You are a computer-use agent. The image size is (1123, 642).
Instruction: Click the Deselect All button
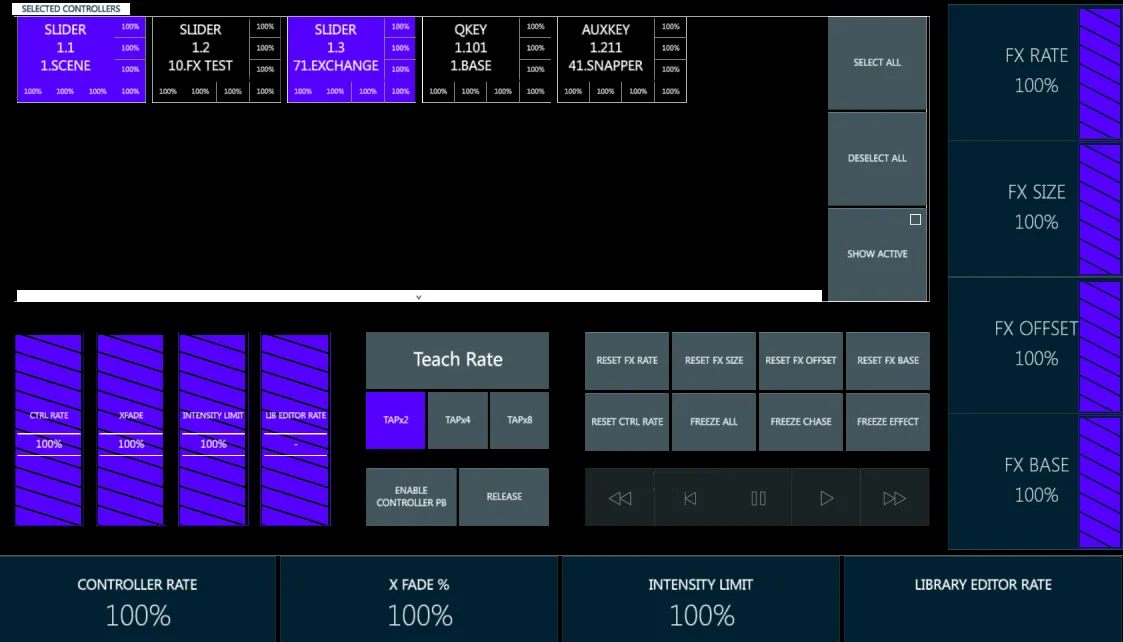pos(877,159)
